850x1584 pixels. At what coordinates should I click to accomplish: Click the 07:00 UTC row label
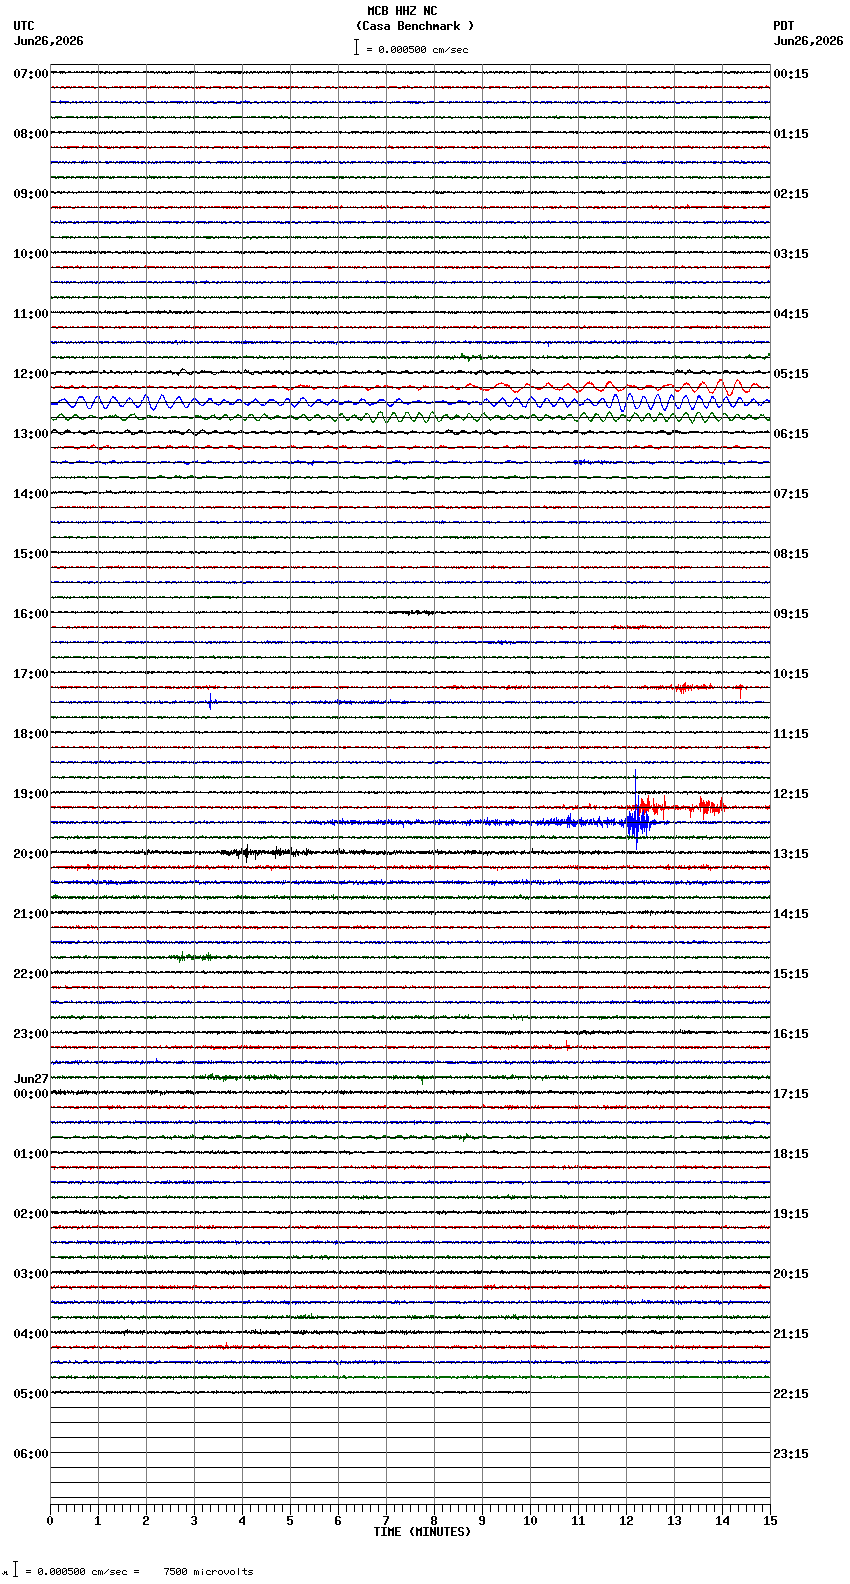pyautogui.click(x=31, y=74)
